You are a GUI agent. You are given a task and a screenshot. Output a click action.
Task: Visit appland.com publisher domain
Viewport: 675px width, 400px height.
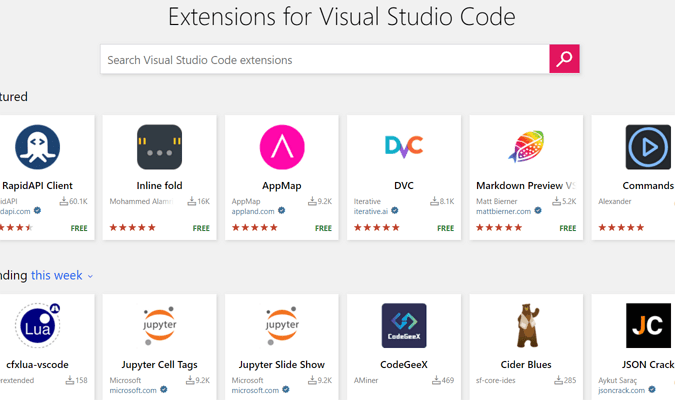pos(253,211)
